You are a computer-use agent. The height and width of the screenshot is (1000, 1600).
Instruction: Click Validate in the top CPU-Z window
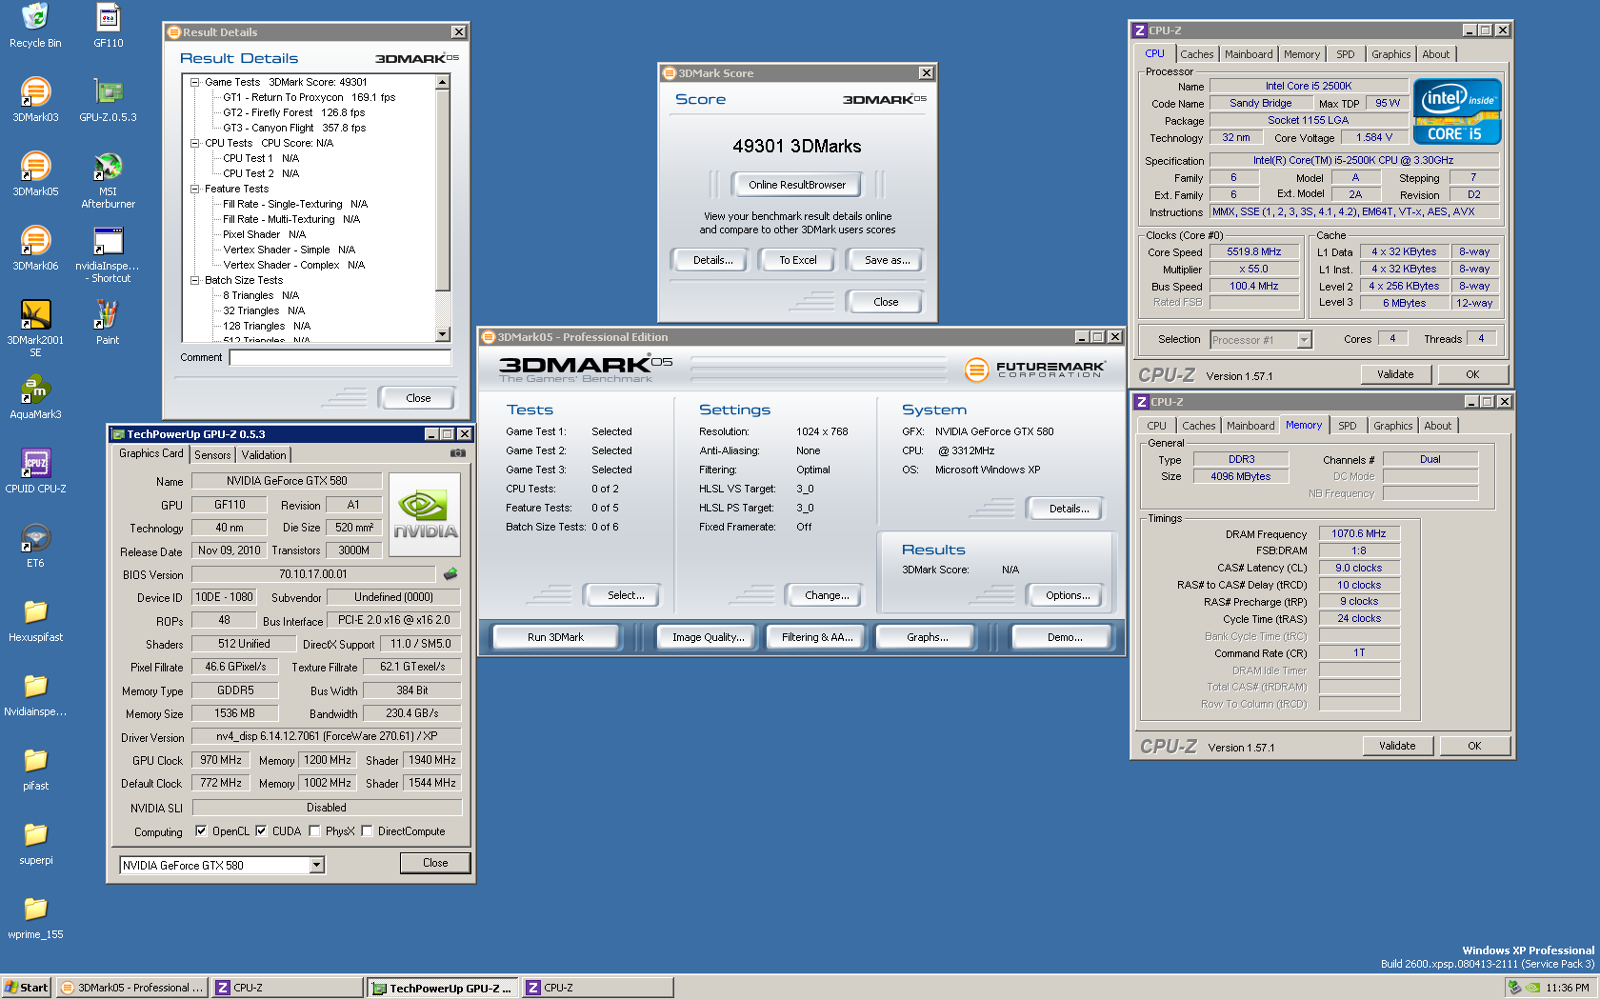(1395, 374)
